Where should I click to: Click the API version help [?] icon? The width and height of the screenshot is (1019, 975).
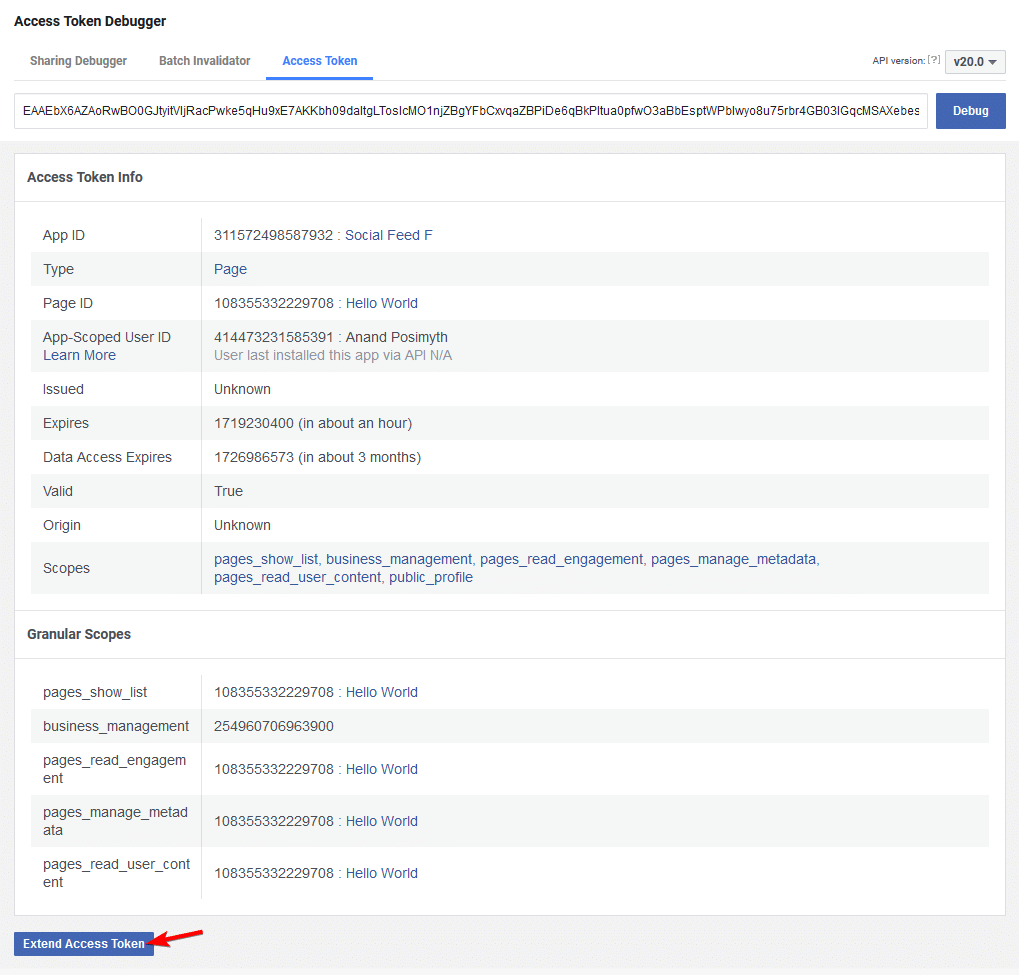coord(934,59)
